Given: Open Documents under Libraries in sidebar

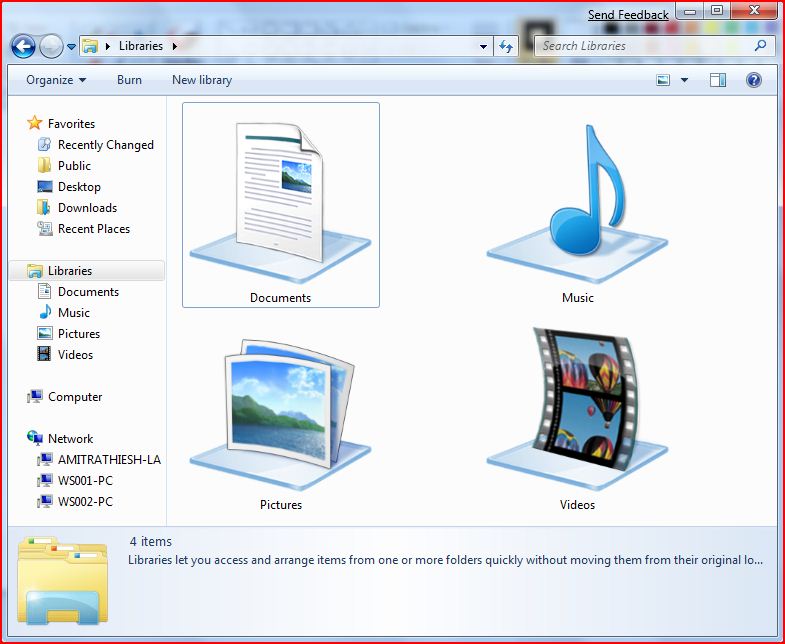Looking at the screenshot, I should coord(88,291).
